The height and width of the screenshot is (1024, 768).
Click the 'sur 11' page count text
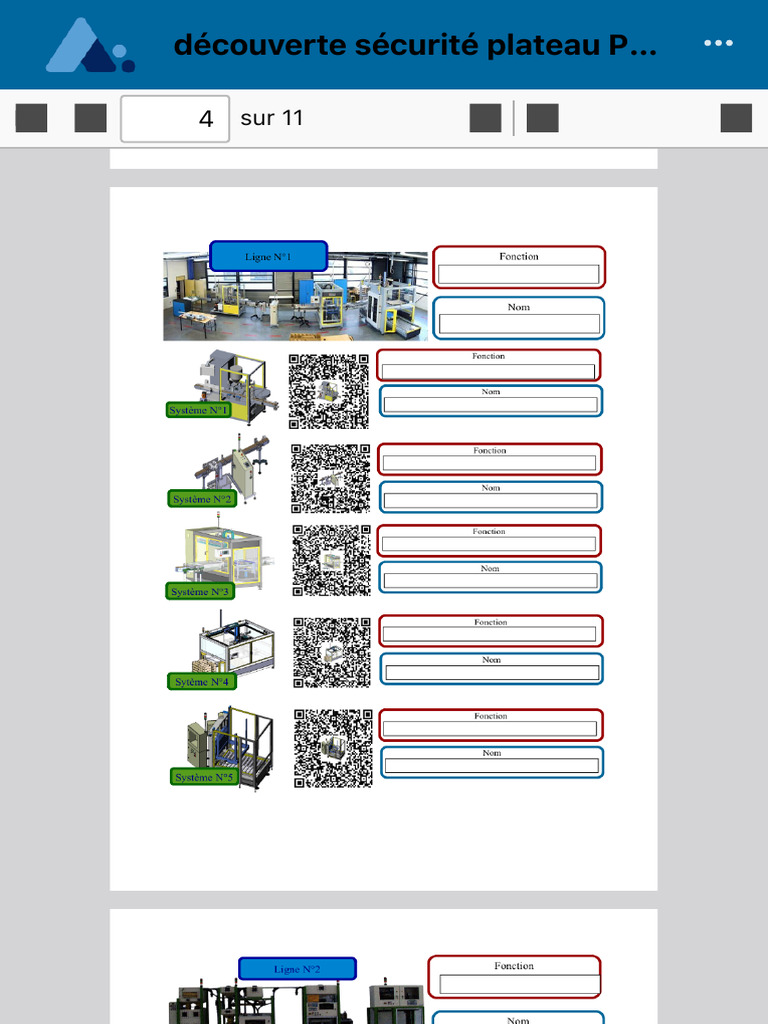272,118
